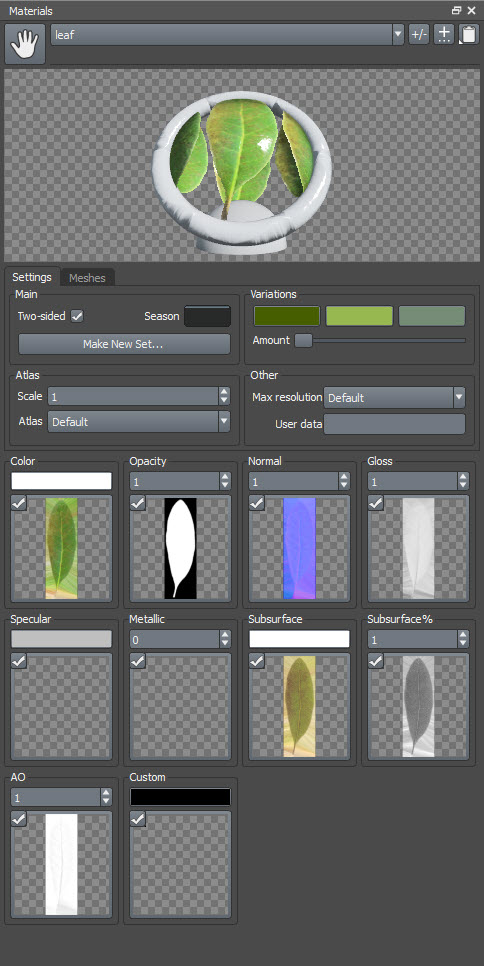The image size is (484, 966).
Task: Click the Make New Set button
Action: [124, 344]
